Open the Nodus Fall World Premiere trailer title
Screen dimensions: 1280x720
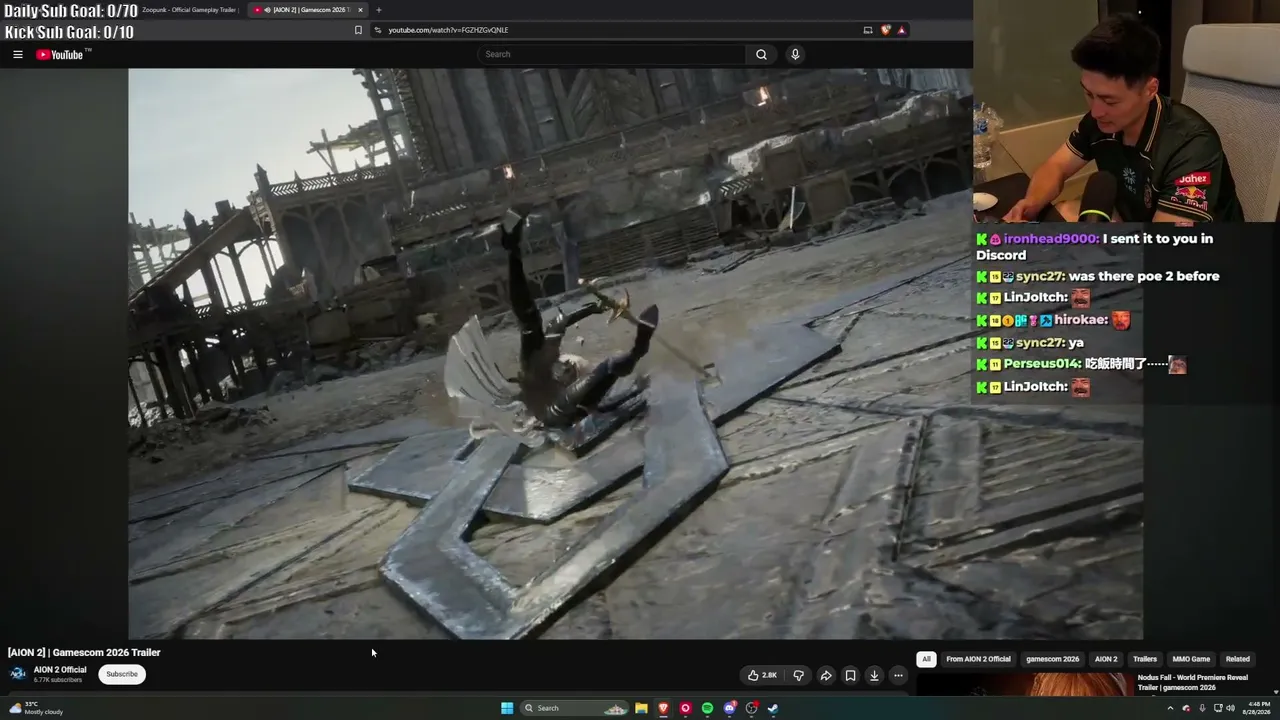[x=1192, y=682]
